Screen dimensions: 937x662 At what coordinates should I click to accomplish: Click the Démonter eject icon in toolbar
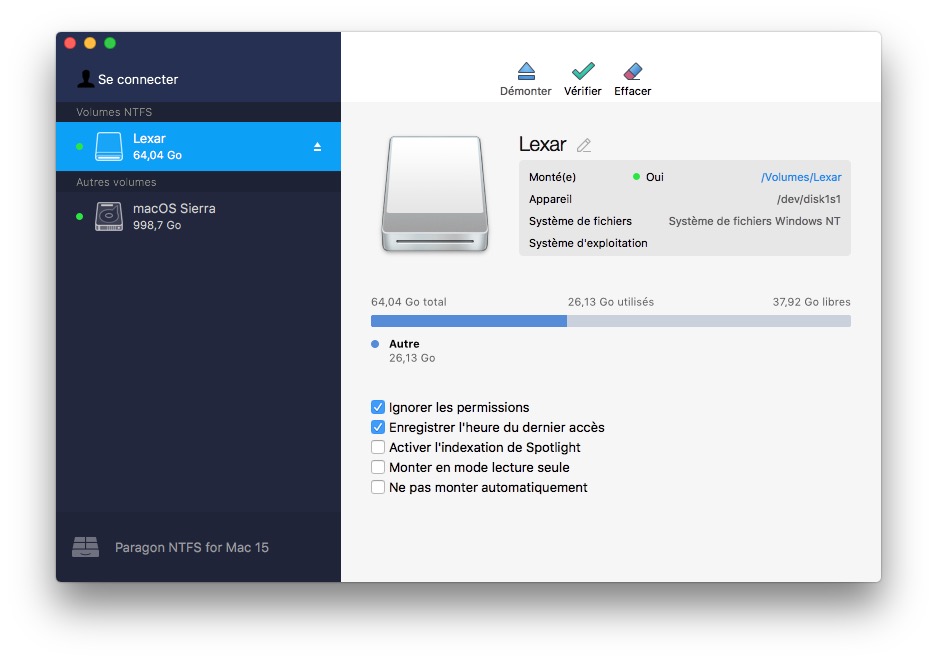(526, 71)
